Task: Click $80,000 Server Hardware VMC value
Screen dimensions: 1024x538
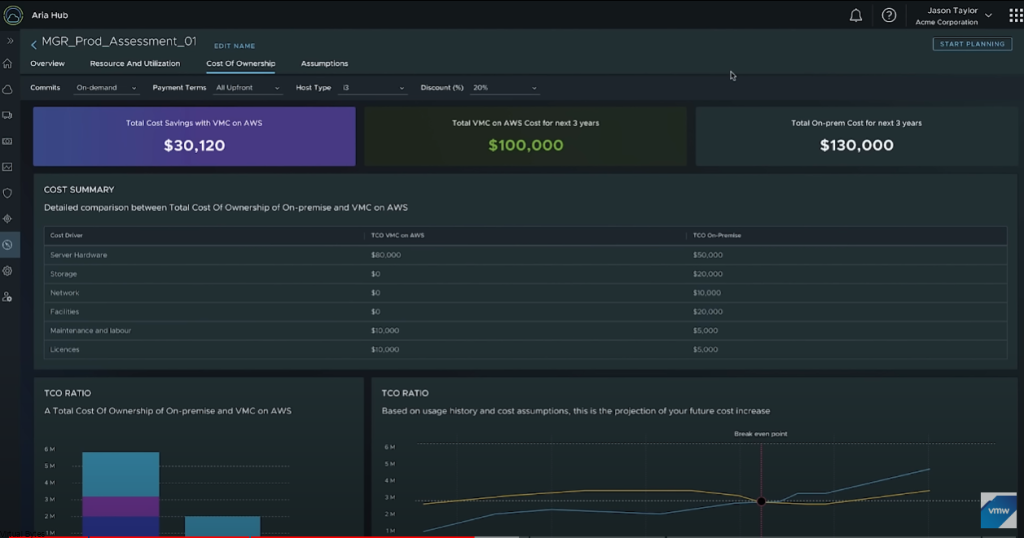Action: pos(386,255)
